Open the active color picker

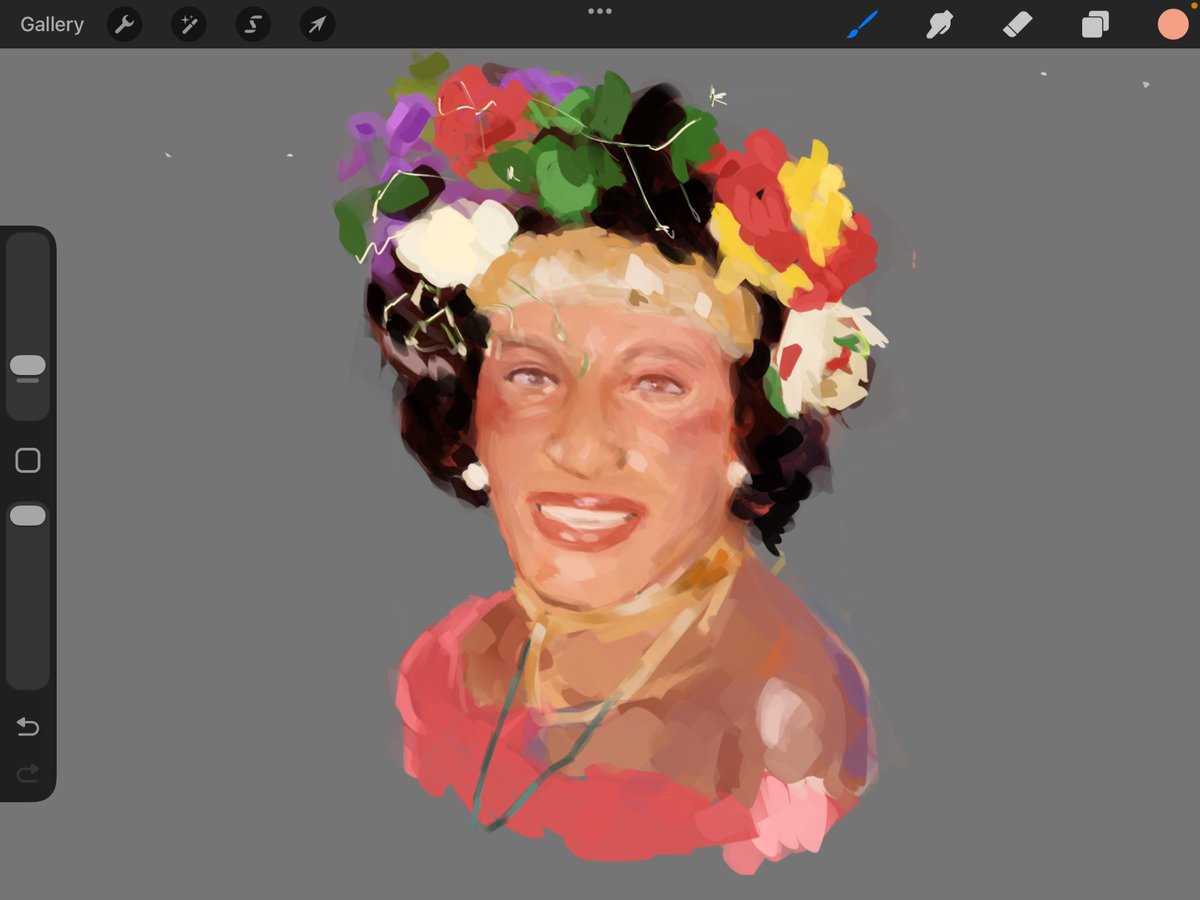click(1173, 25)
